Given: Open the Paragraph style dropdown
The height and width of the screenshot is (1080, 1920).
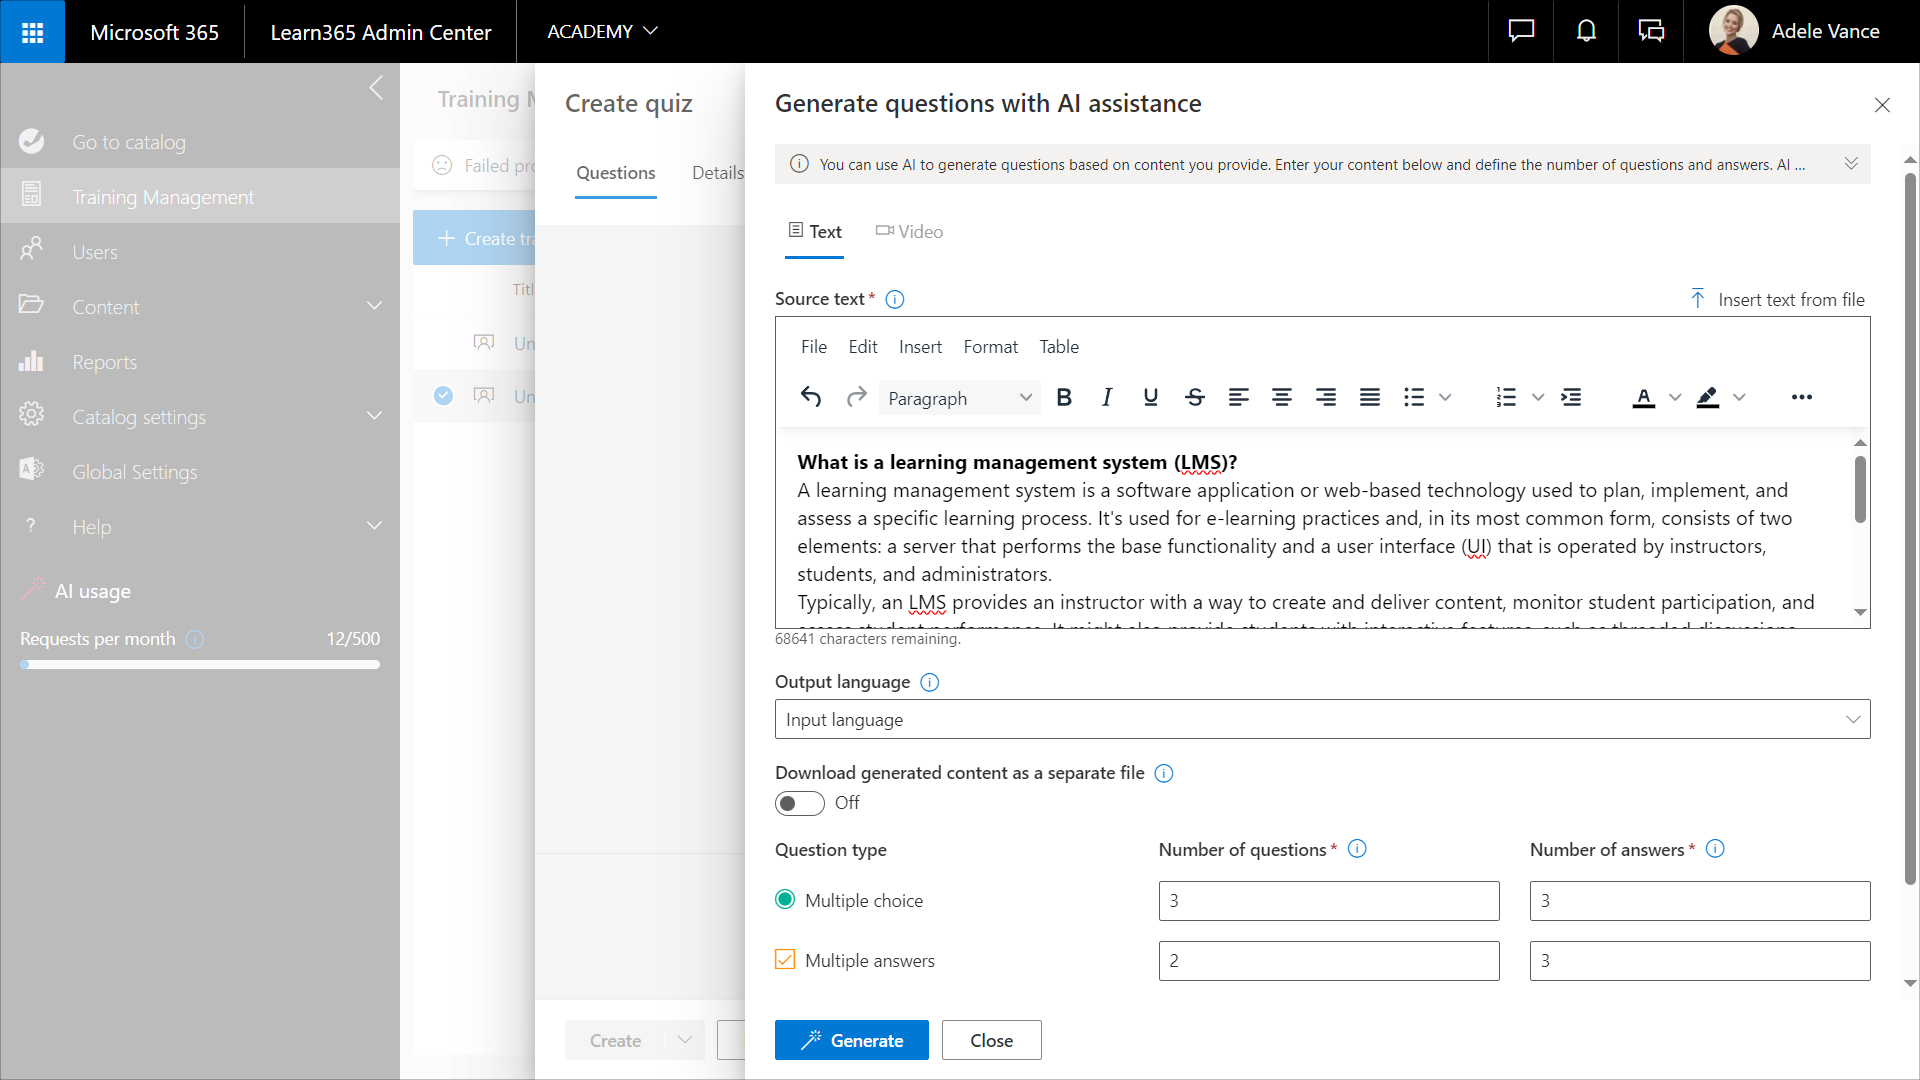Looking at the screenshot, I should click(x=959, y=398).
